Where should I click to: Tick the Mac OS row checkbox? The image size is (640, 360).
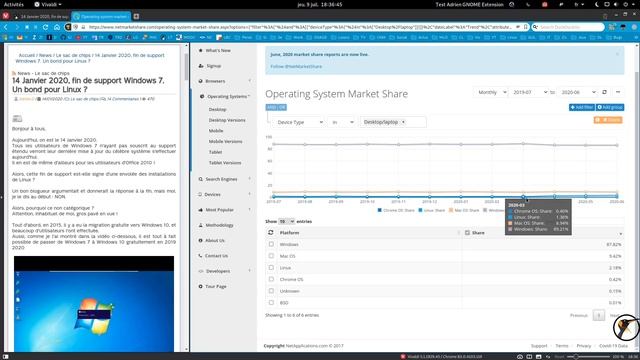[271, 256]
